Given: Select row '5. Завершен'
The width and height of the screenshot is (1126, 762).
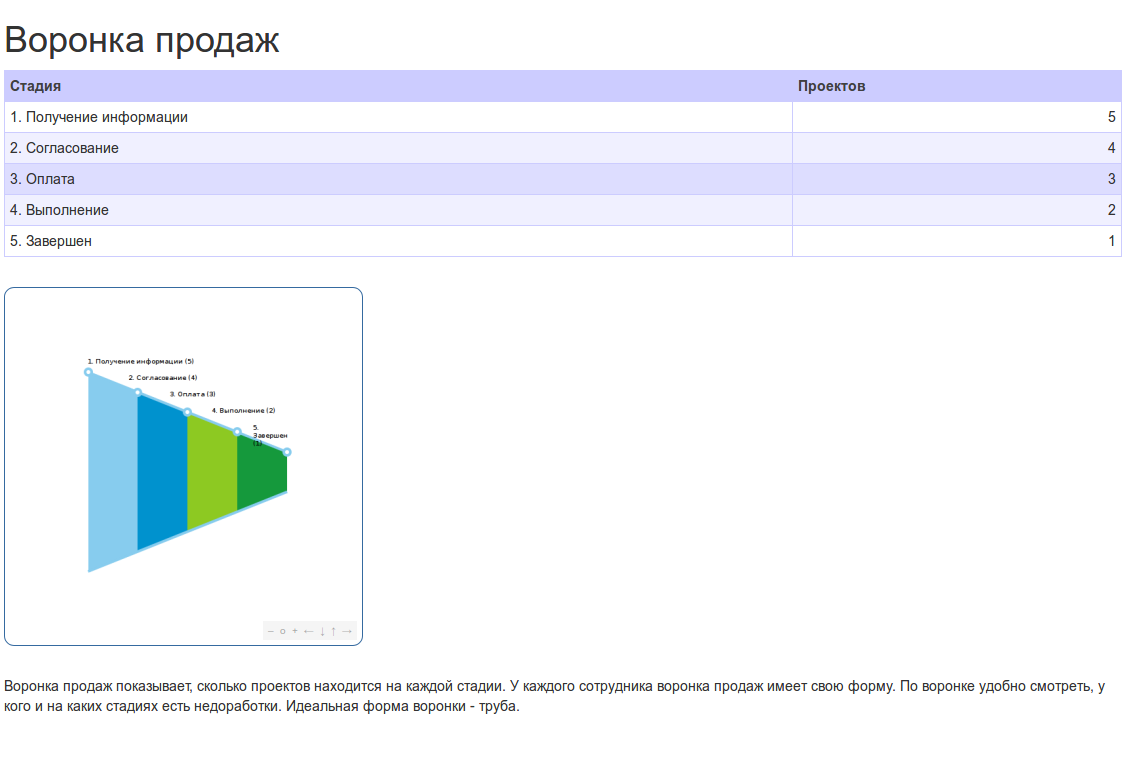Looking at the screenshot, I should [563, 241].
